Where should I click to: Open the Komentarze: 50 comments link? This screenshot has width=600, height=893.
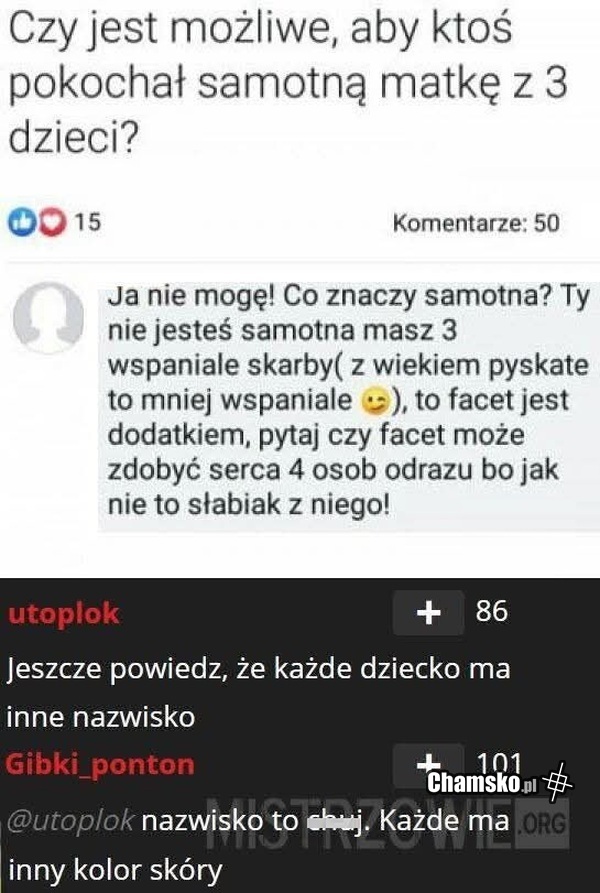(x=475, y=223)
